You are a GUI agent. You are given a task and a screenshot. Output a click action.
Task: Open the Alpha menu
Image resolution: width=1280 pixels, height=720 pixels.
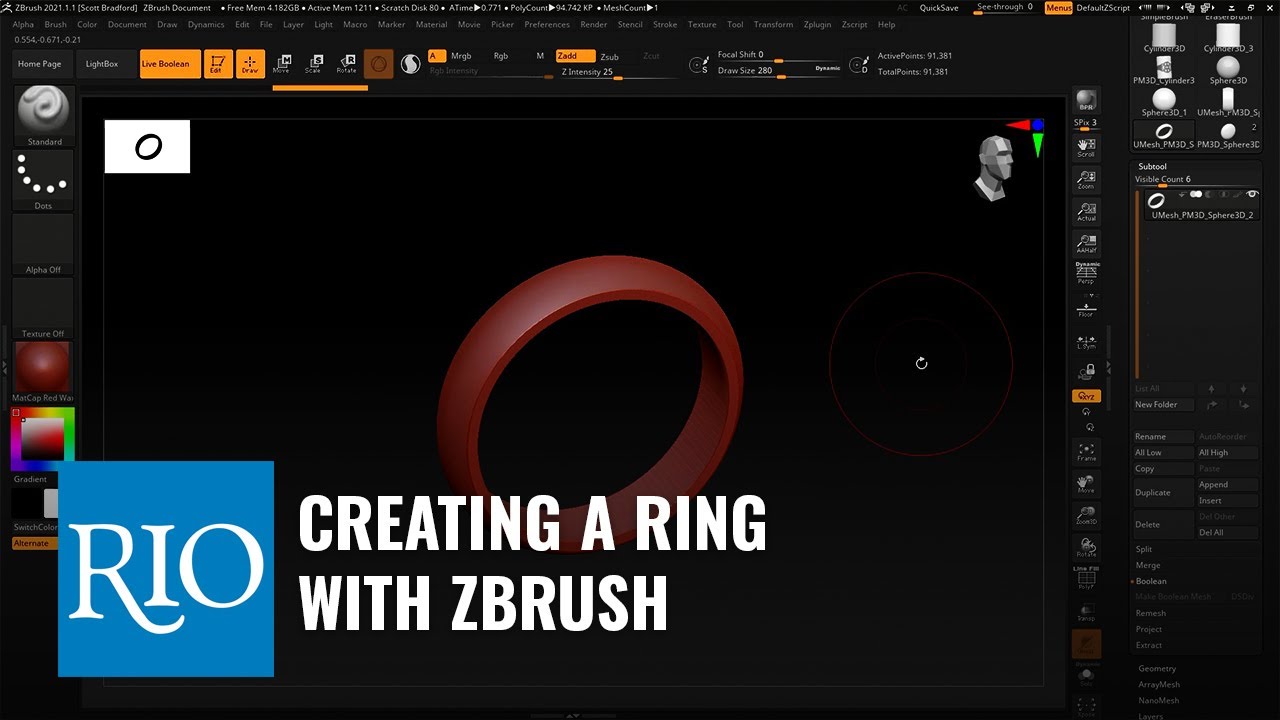click(x=23, y=24)
